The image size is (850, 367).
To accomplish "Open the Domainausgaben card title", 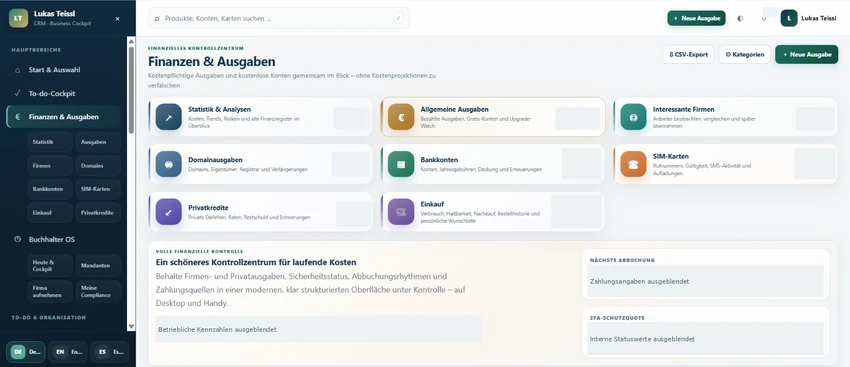I will 215,160.
